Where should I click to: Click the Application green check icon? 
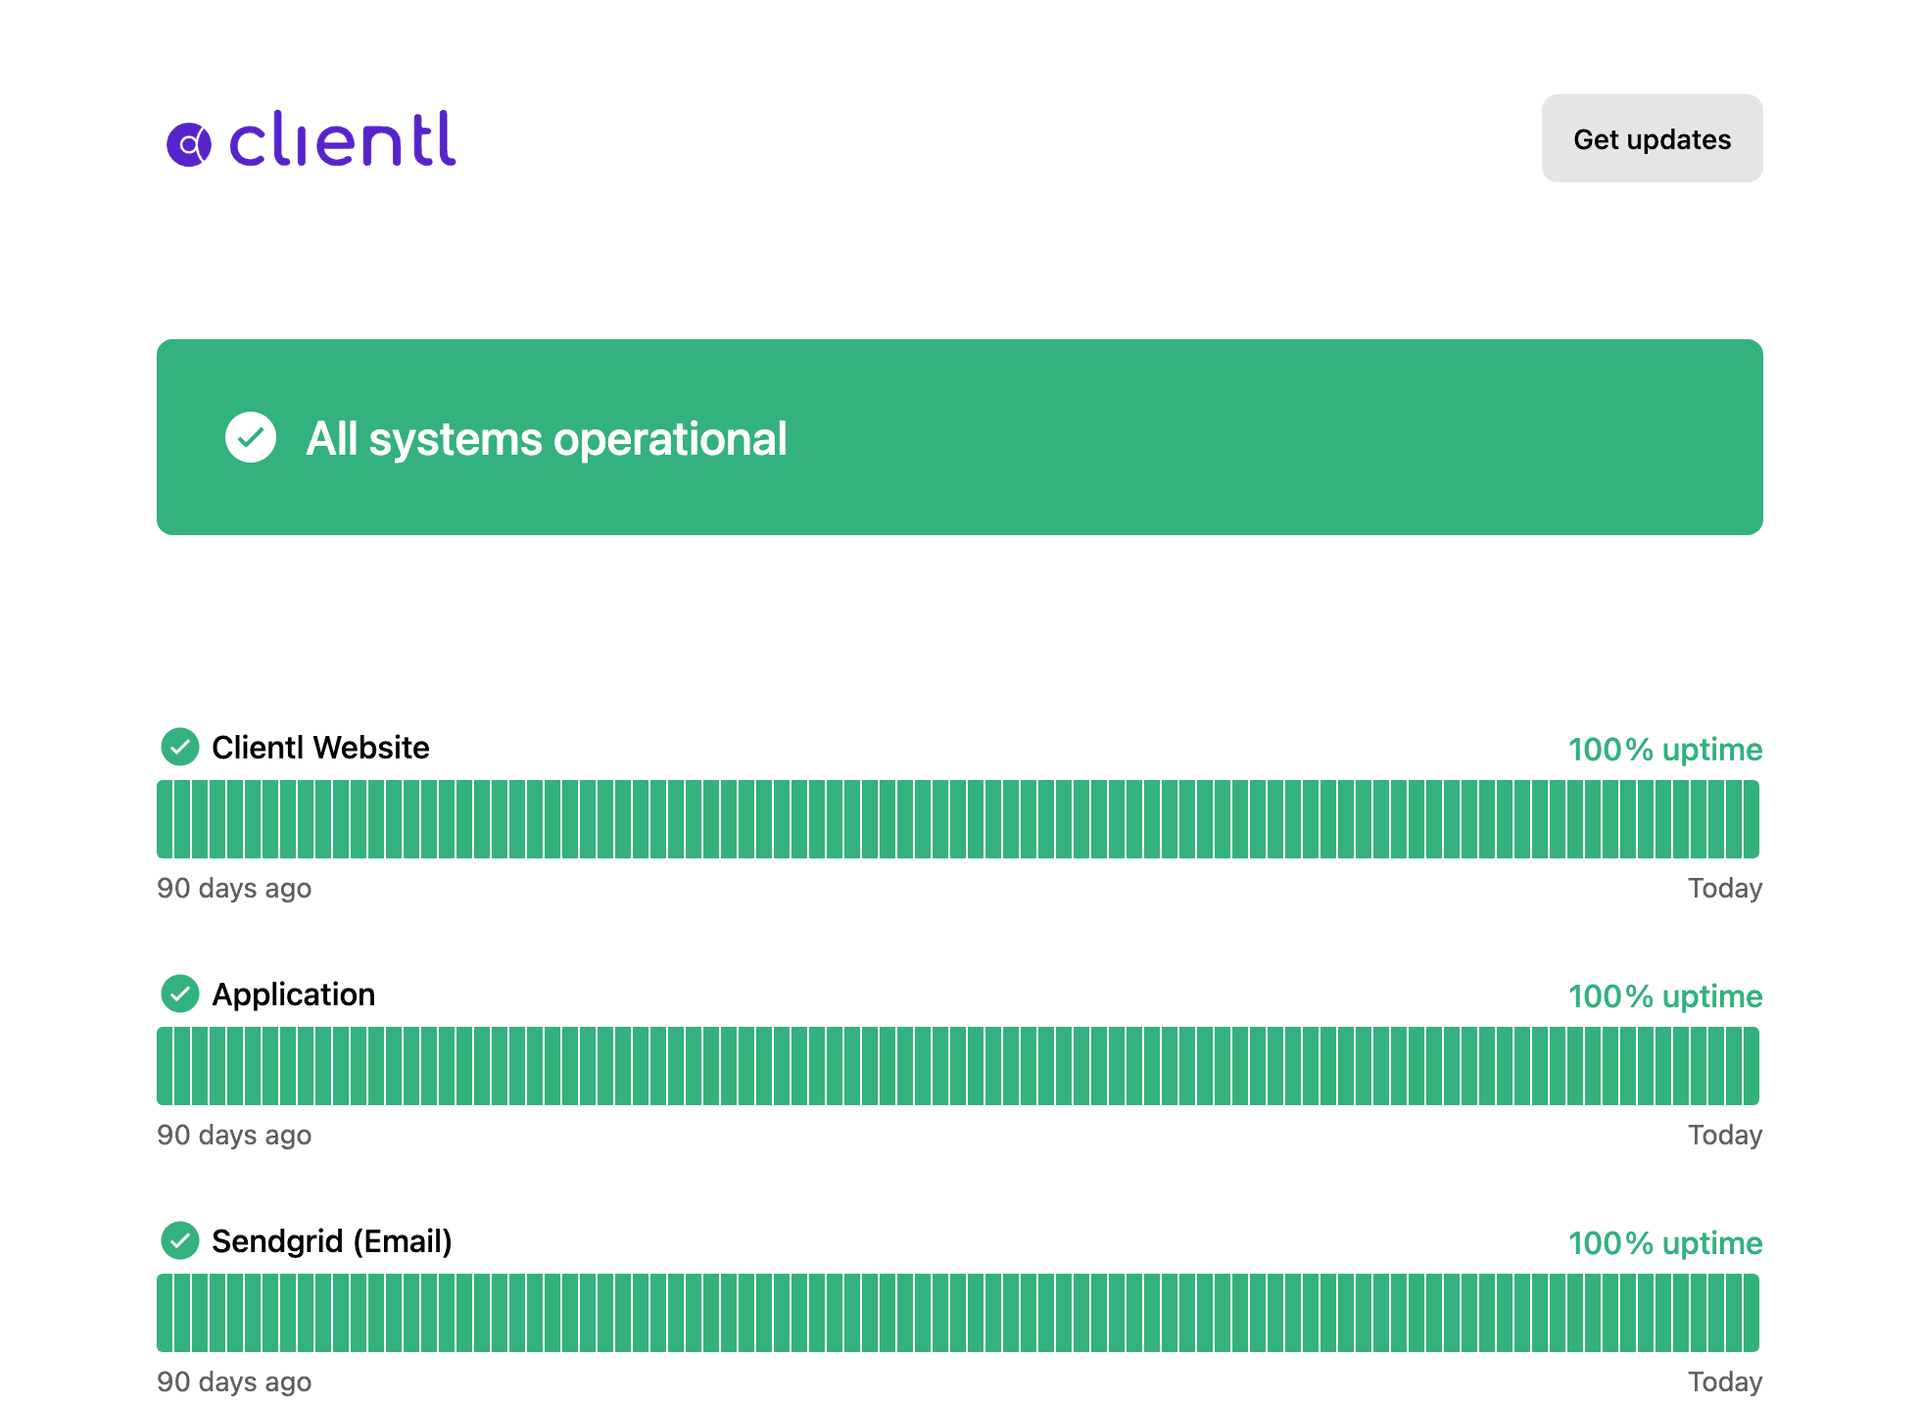coord(180,994)
